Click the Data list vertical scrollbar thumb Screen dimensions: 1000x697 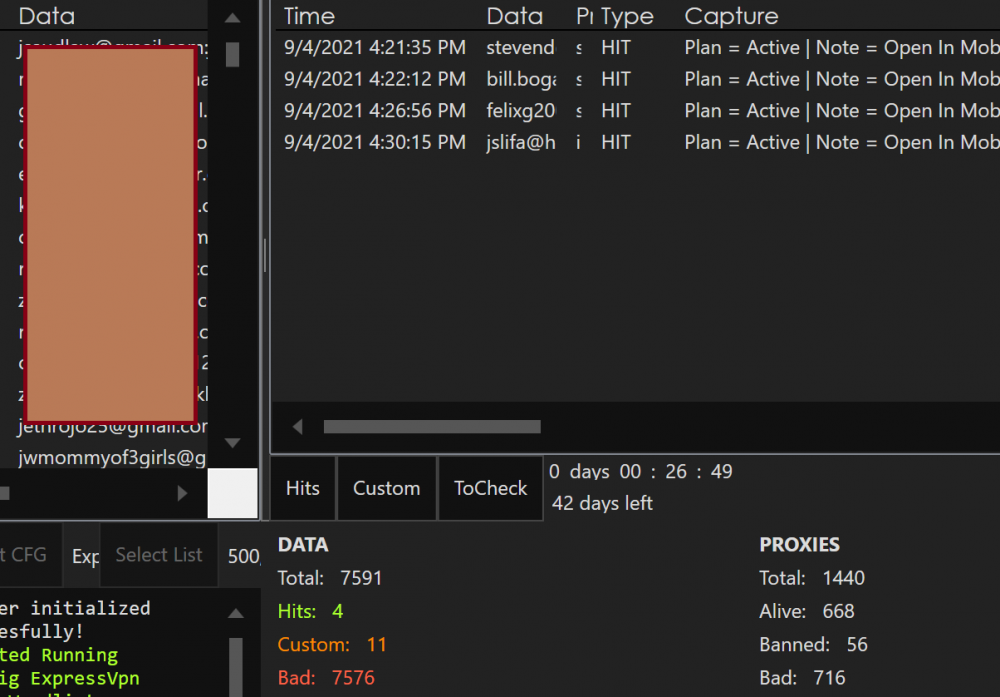pos(232,54)
